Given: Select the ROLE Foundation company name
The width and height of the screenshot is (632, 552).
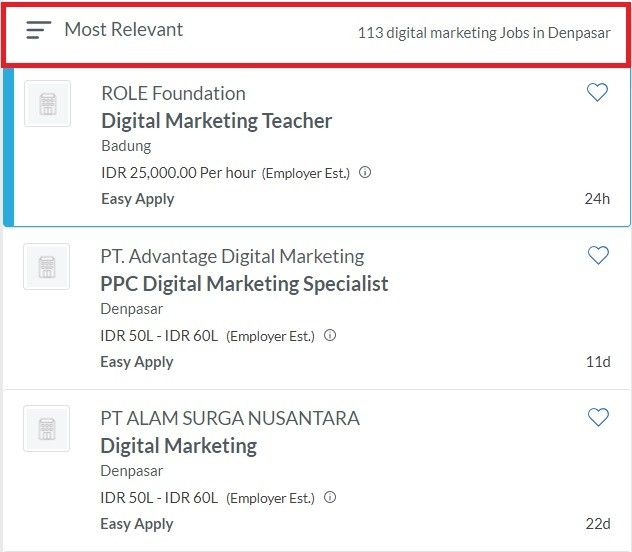Looking at the screenshot, I should (x=173, y=93).
